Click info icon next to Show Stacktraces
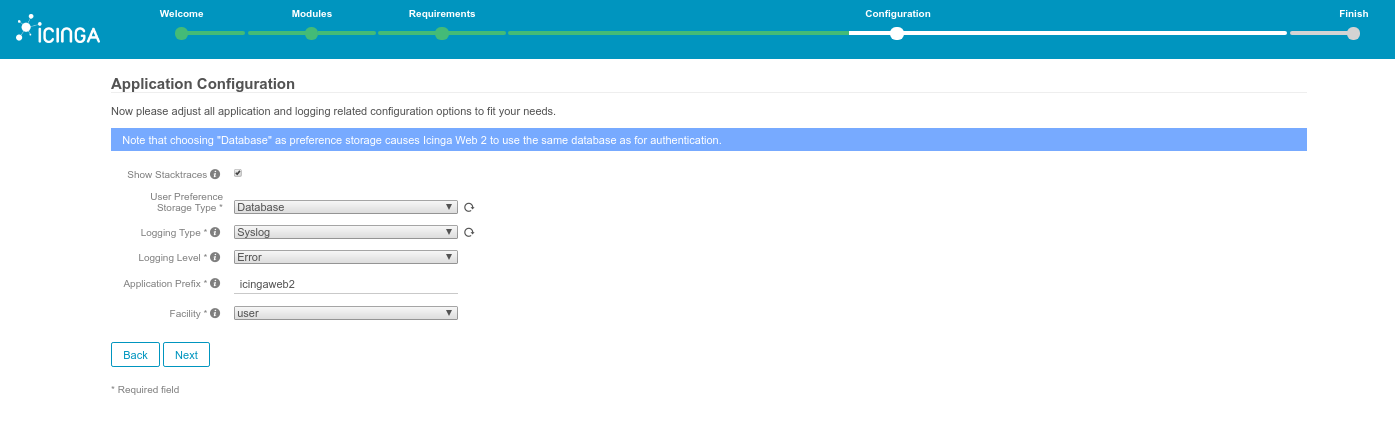 point(215,174)
